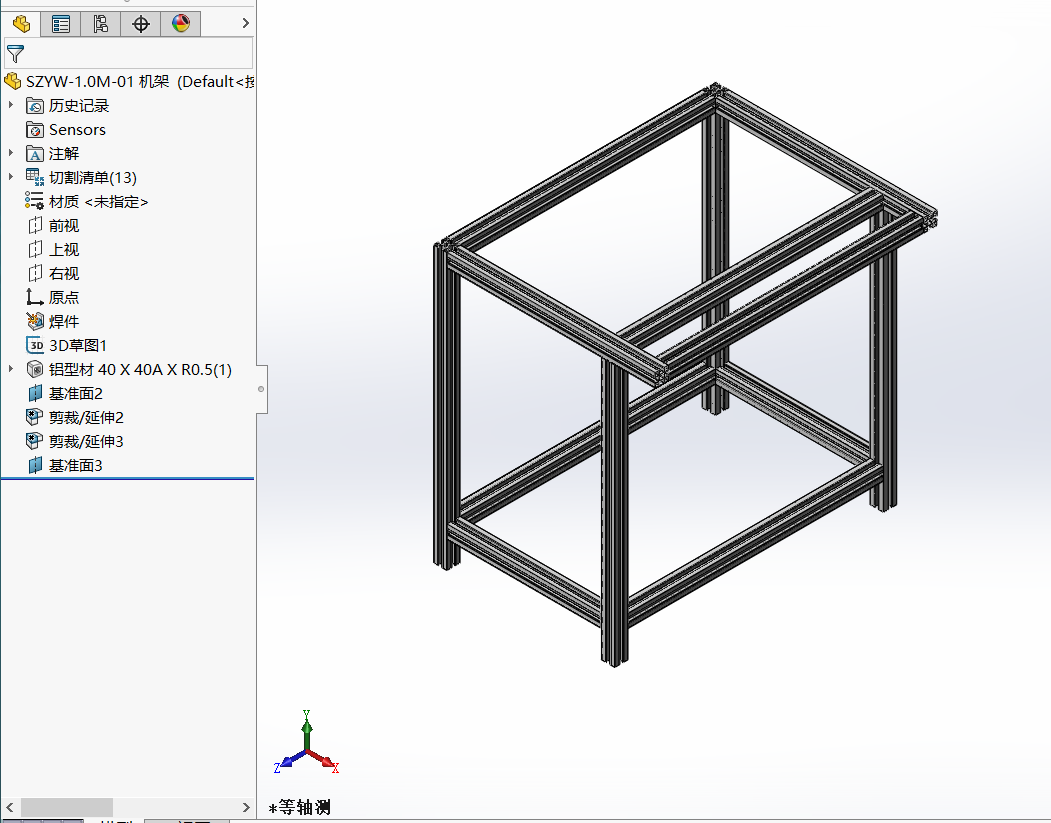Open the FeatureManager design tree tab
Viewport: 1051px width, 823px height.
tap(21, 24)
